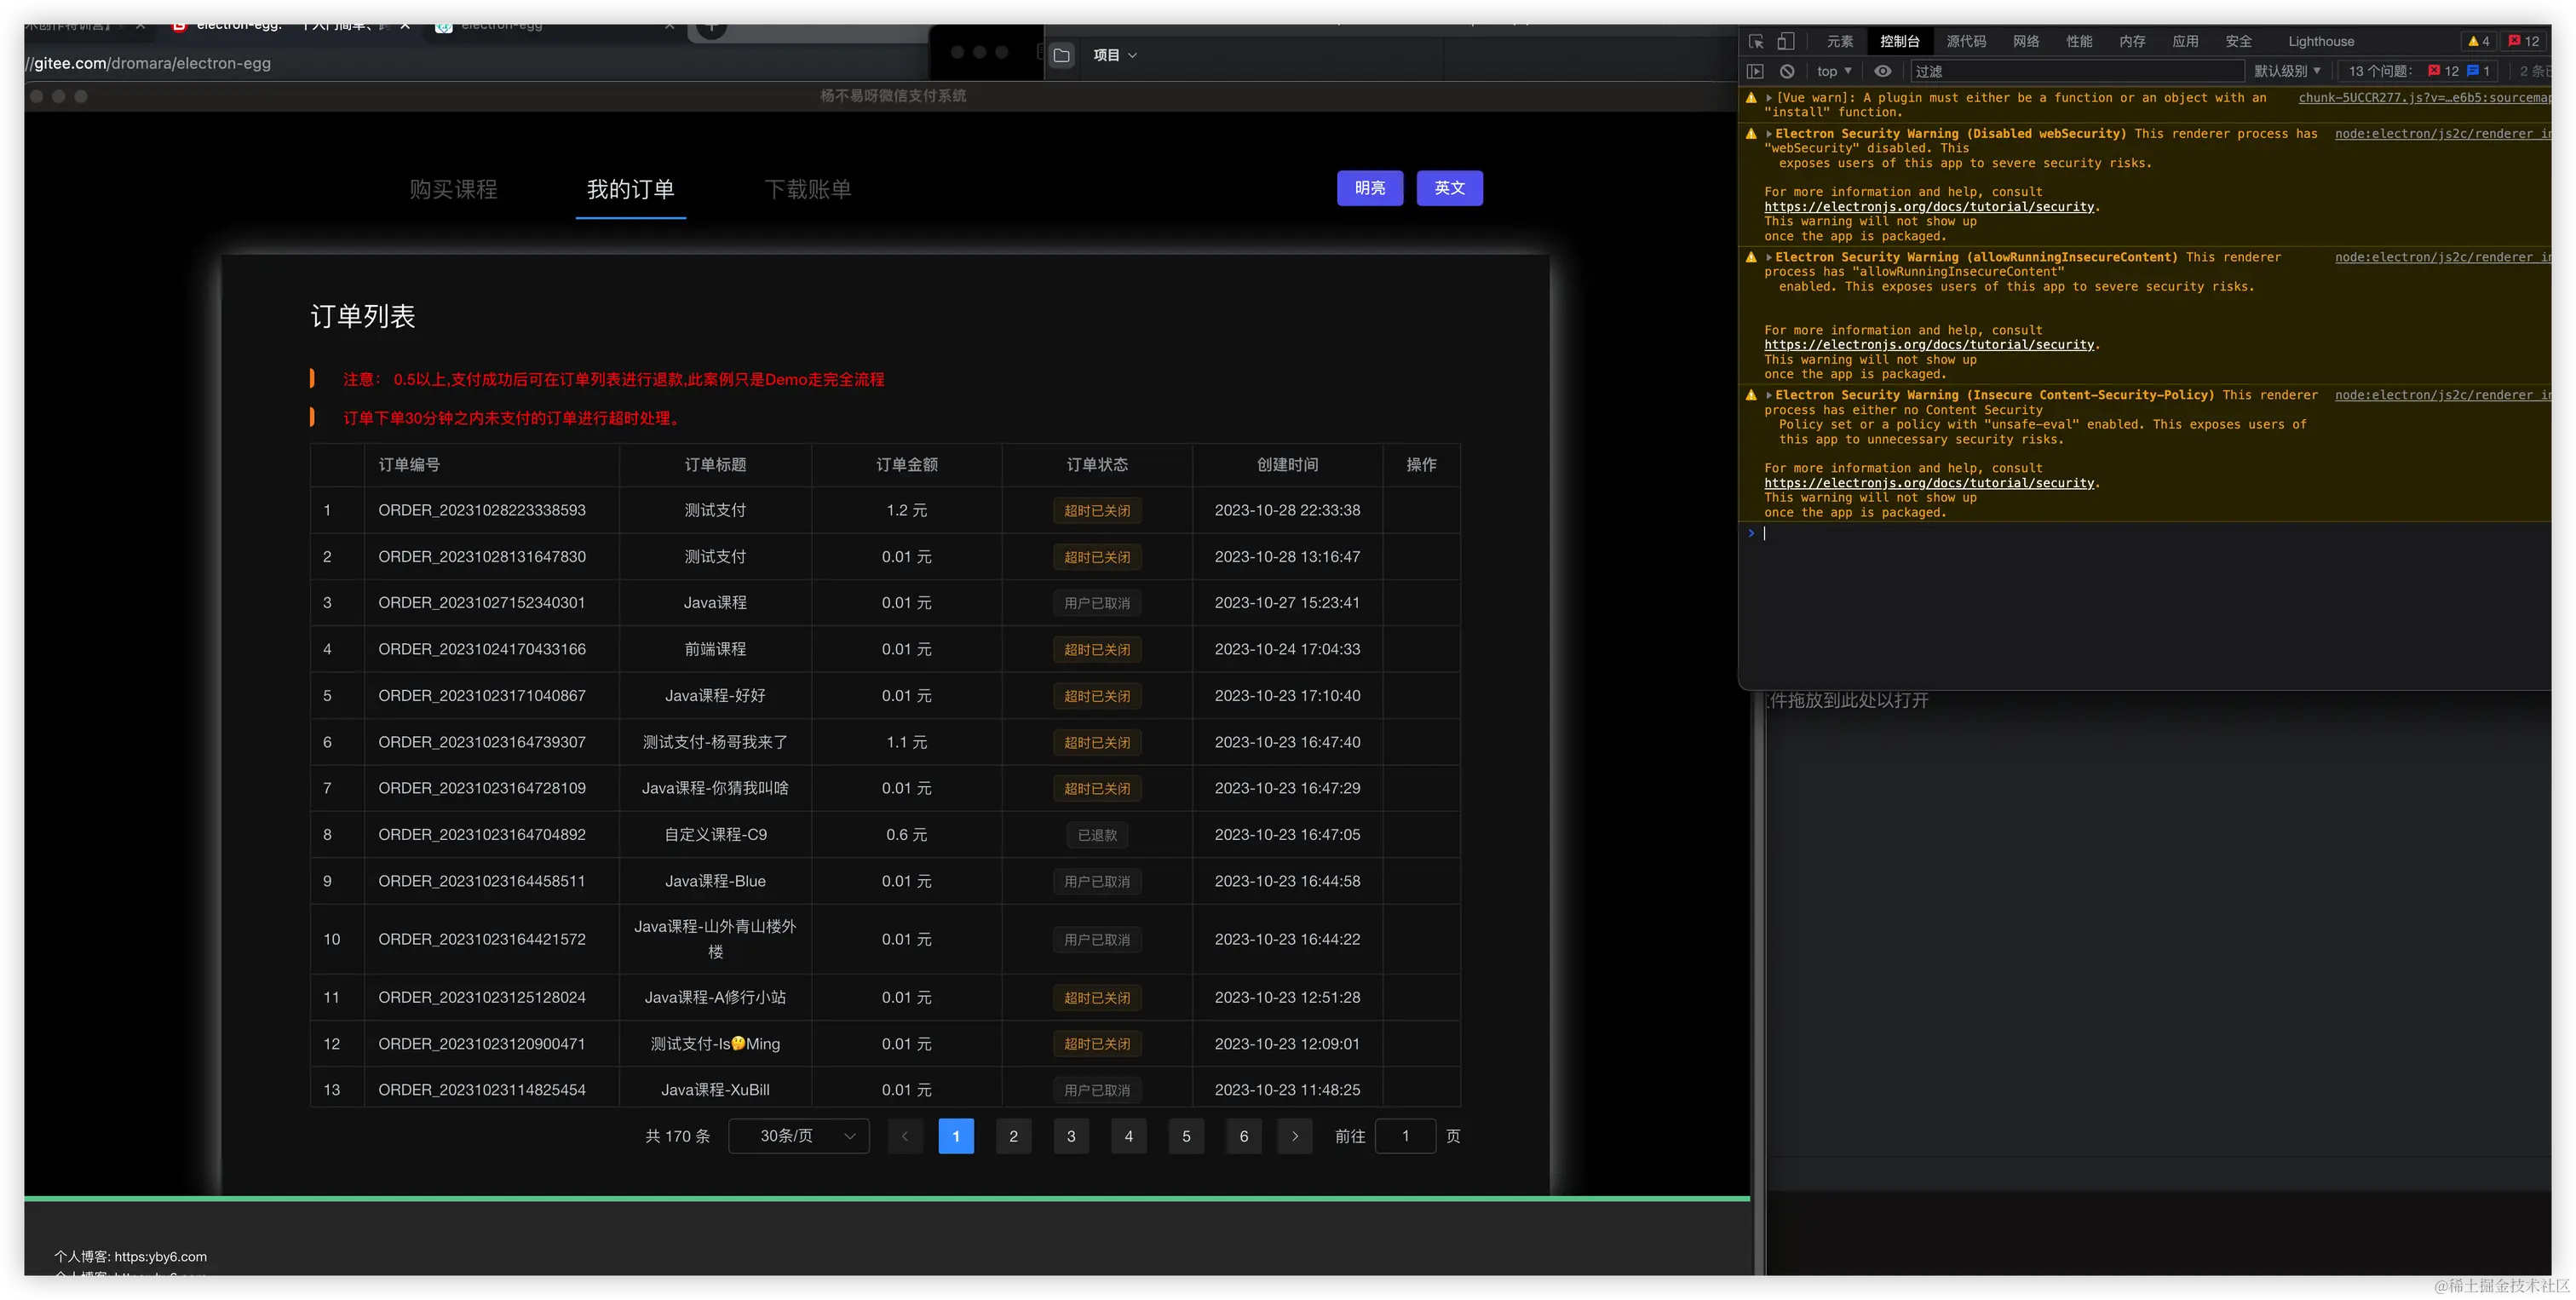The width and height of the screenshot is (2576, 1300).
Task: Switch theme with the 明亮 button
Action: point(1370,188)
